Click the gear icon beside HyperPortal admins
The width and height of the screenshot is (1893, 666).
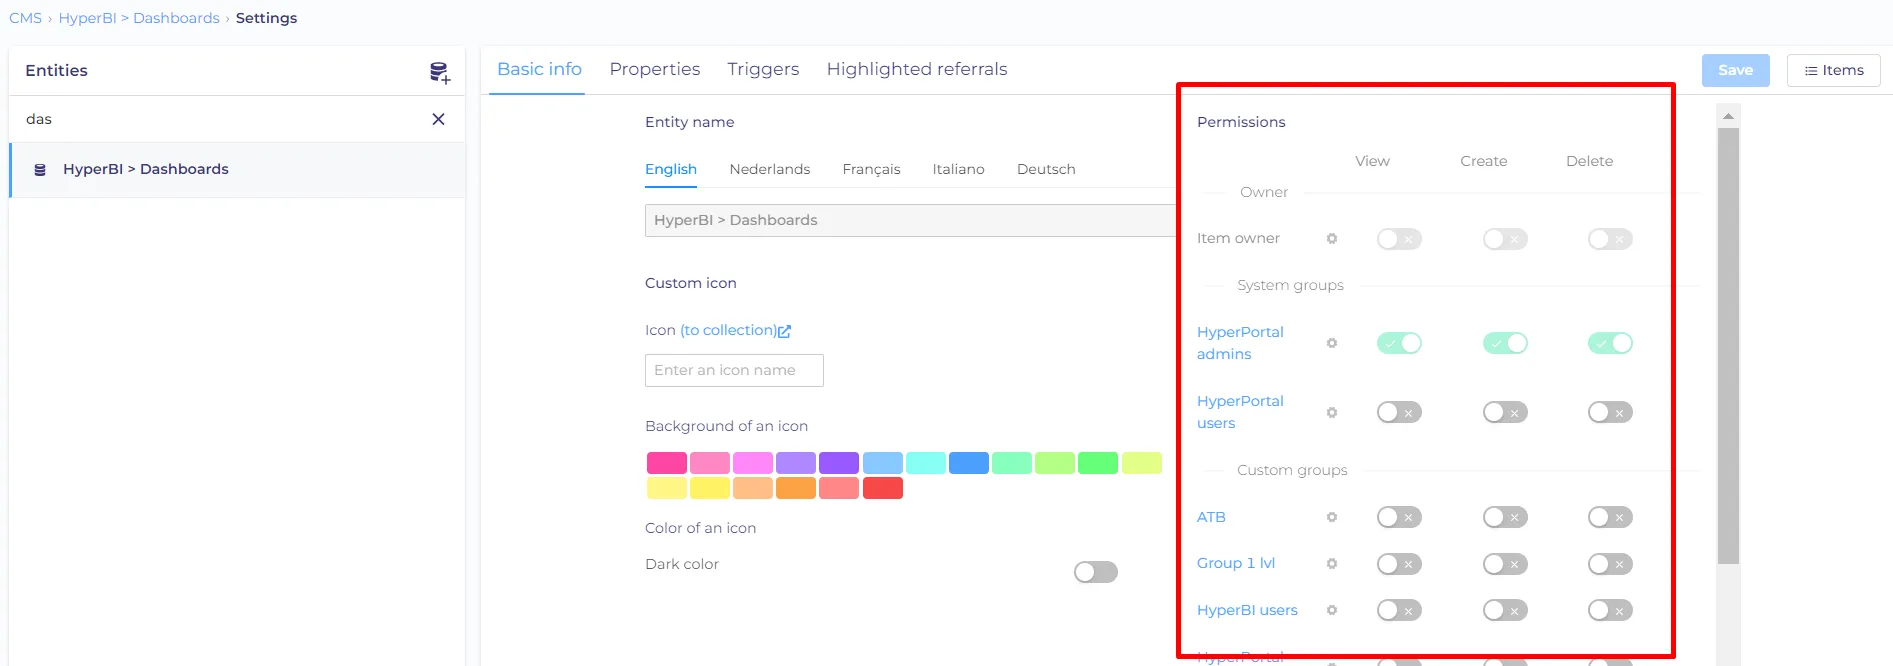click(1332, 343)
